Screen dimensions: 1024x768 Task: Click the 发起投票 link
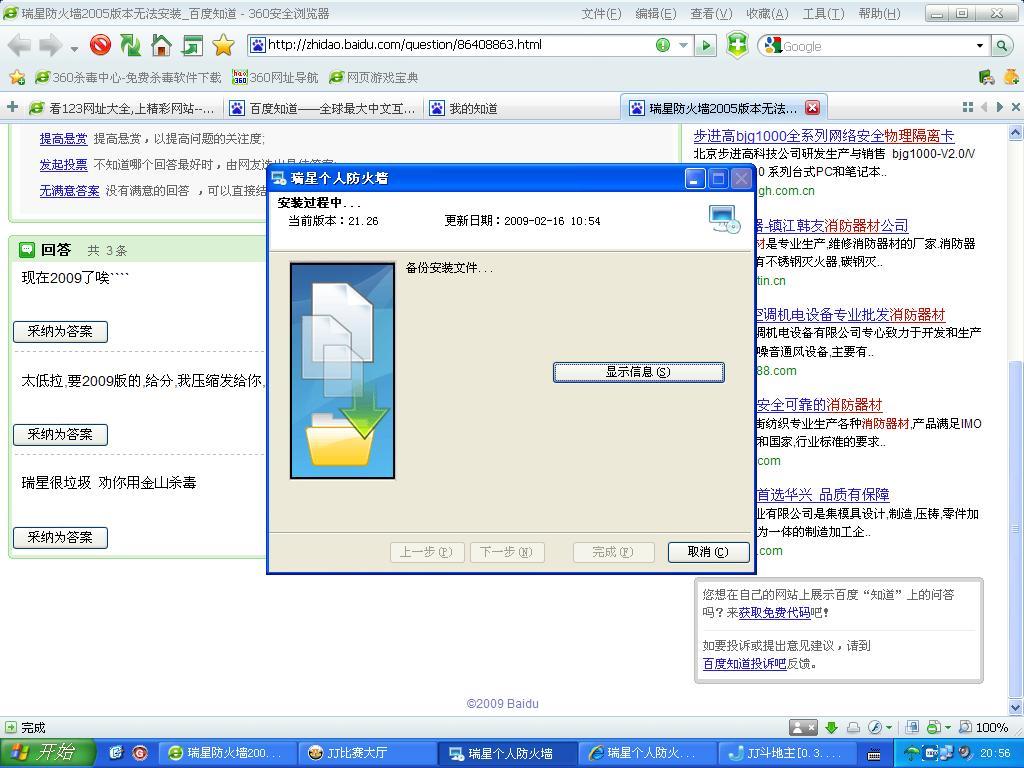coord(63,165)
